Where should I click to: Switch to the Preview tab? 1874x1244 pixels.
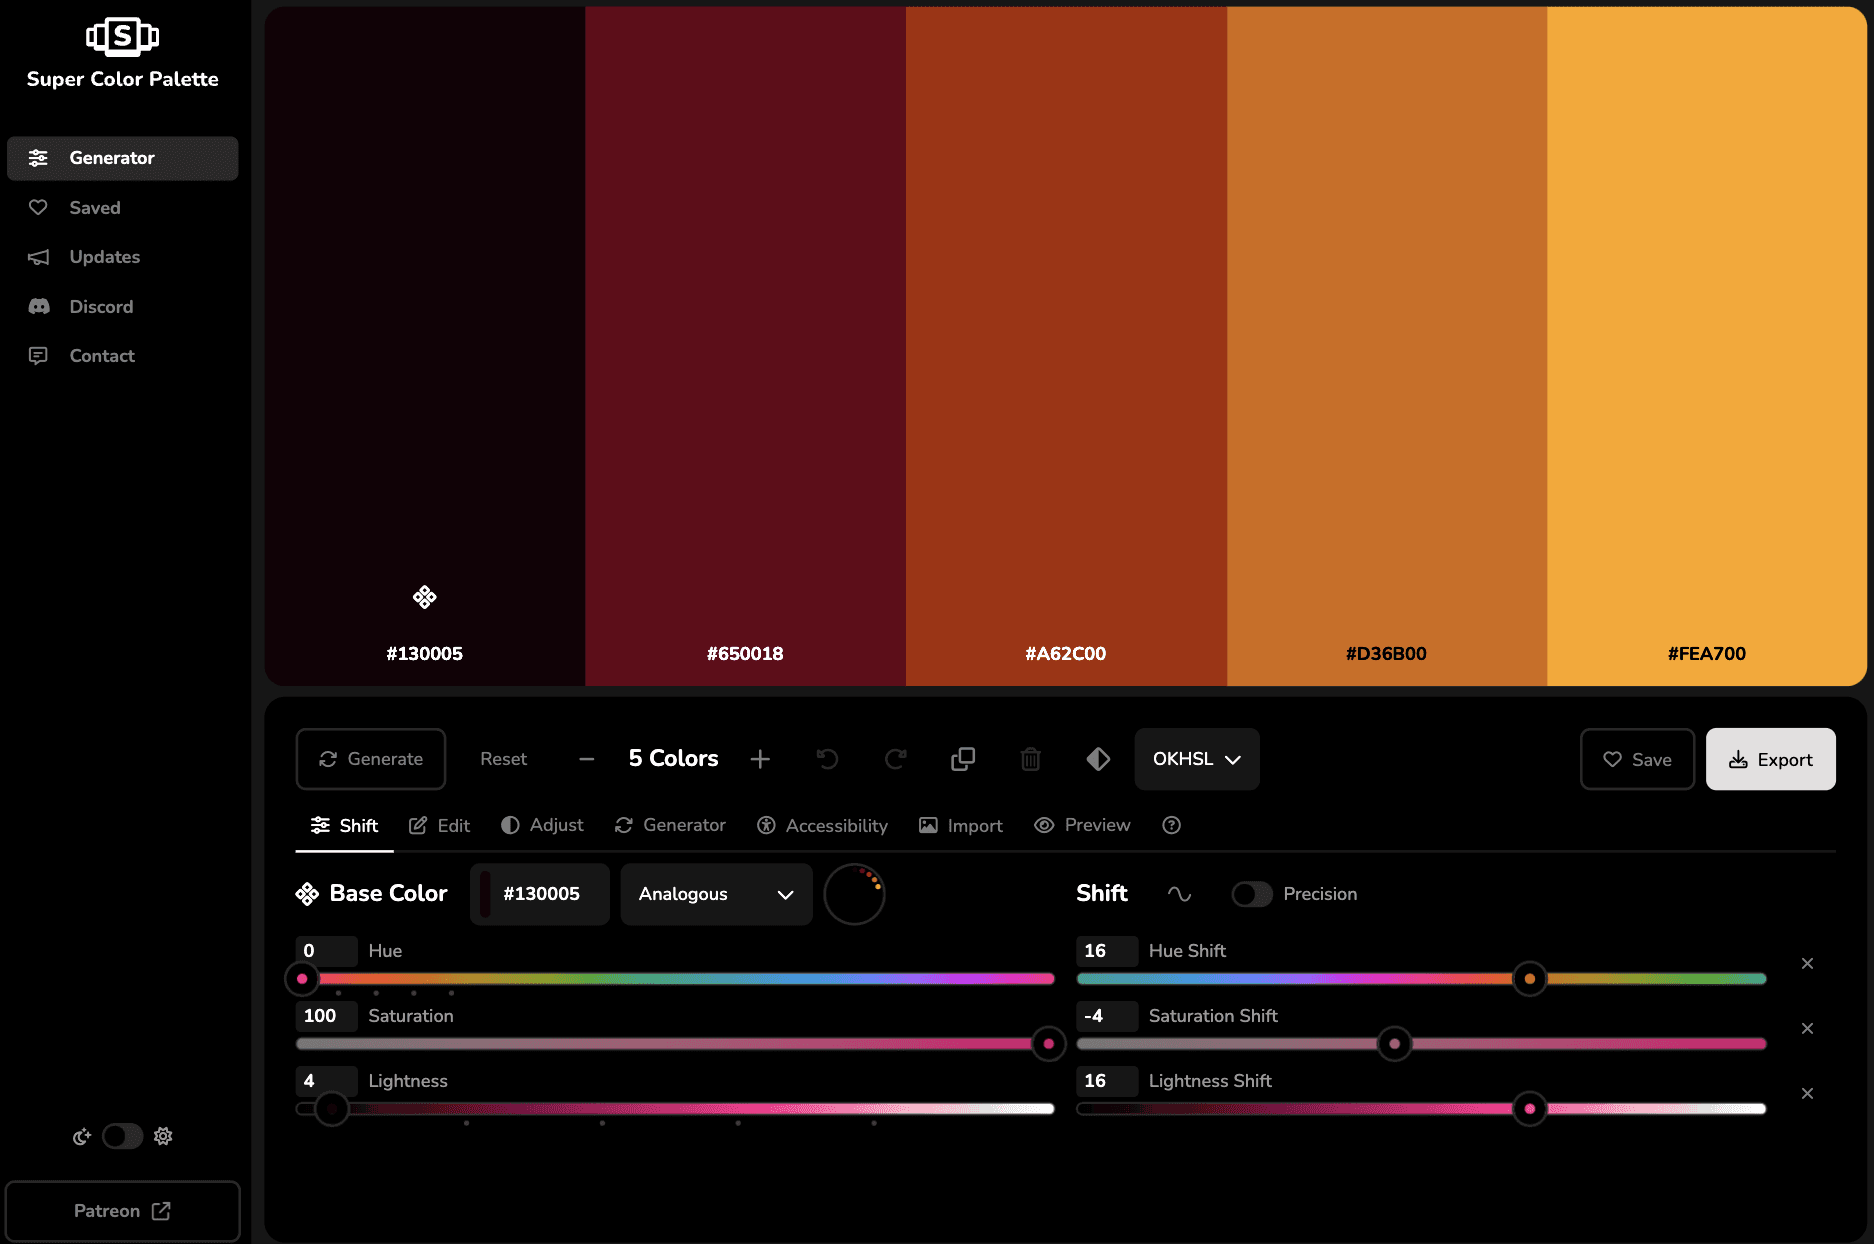(x=1082, y=826)
